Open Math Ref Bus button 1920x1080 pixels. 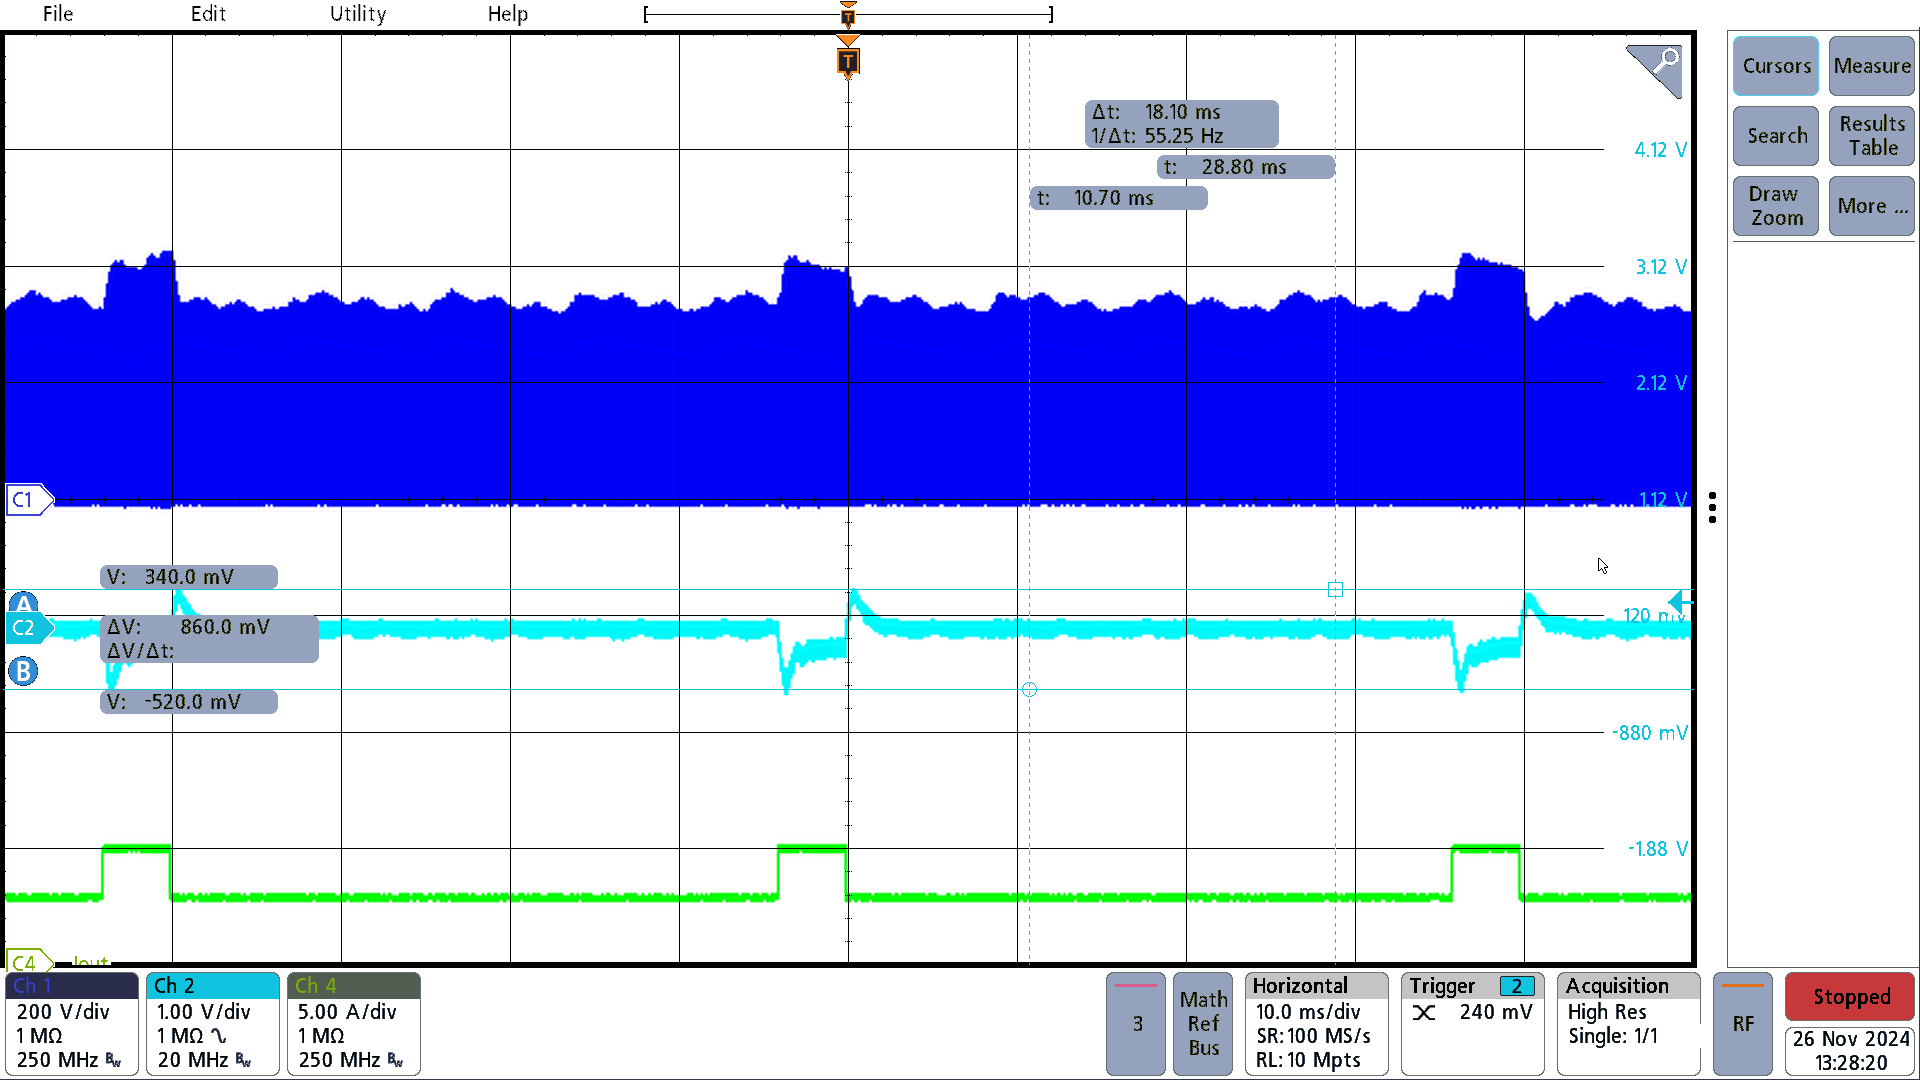(x=1203, y=1024)
